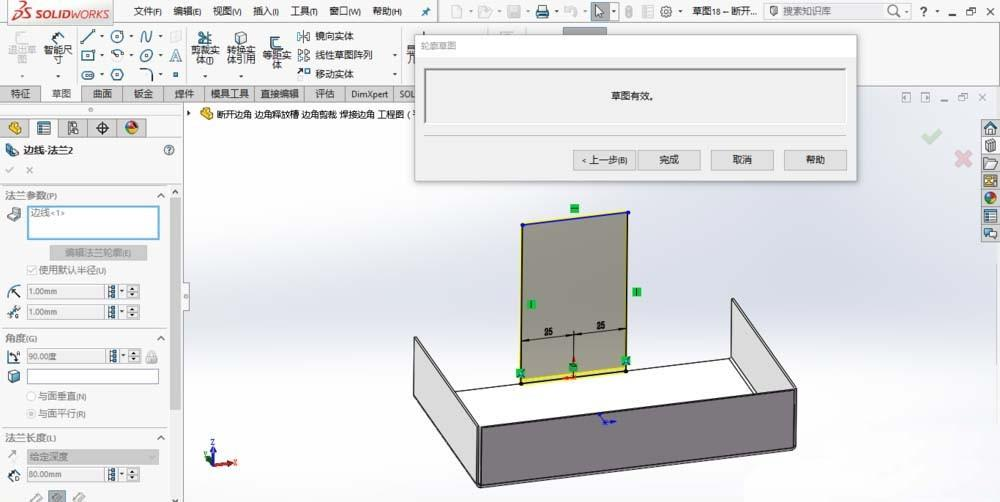The height and width of the screenshot is (502, 1000).
Task: Click the Print icon in top toolbar
Action: point(542,11)
